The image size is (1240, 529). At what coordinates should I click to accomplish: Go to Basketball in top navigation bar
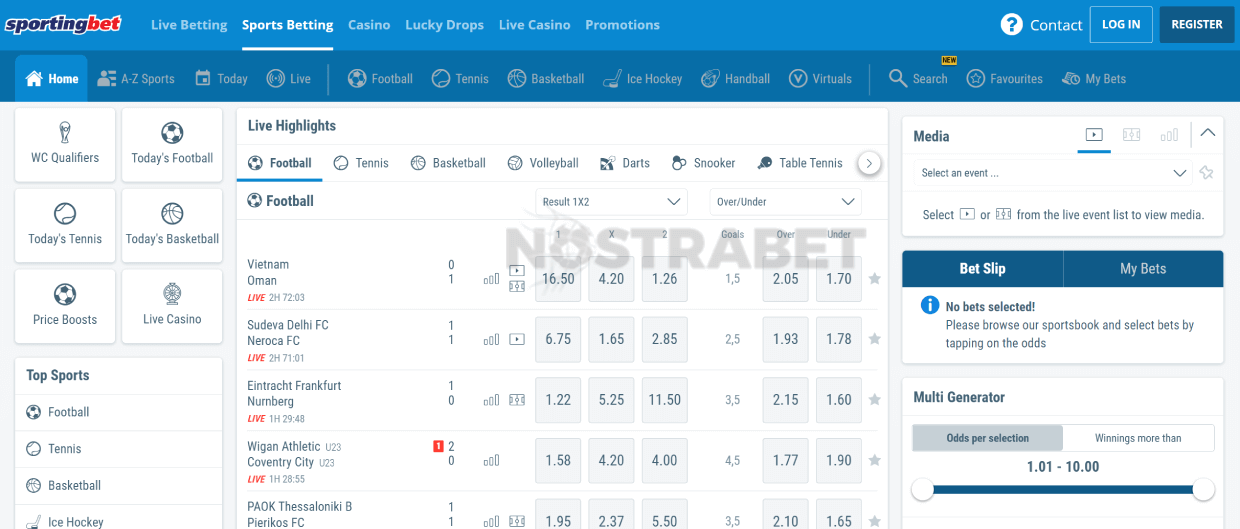[x=546, y=78]
